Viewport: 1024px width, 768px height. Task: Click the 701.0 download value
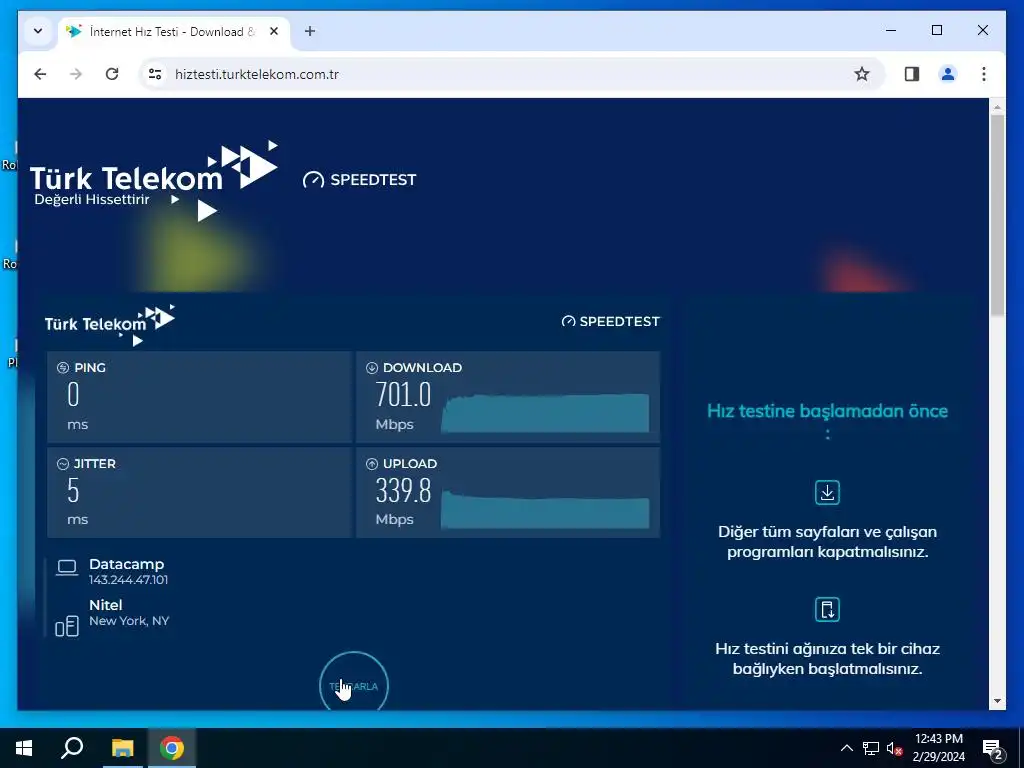tap(403, 394)
